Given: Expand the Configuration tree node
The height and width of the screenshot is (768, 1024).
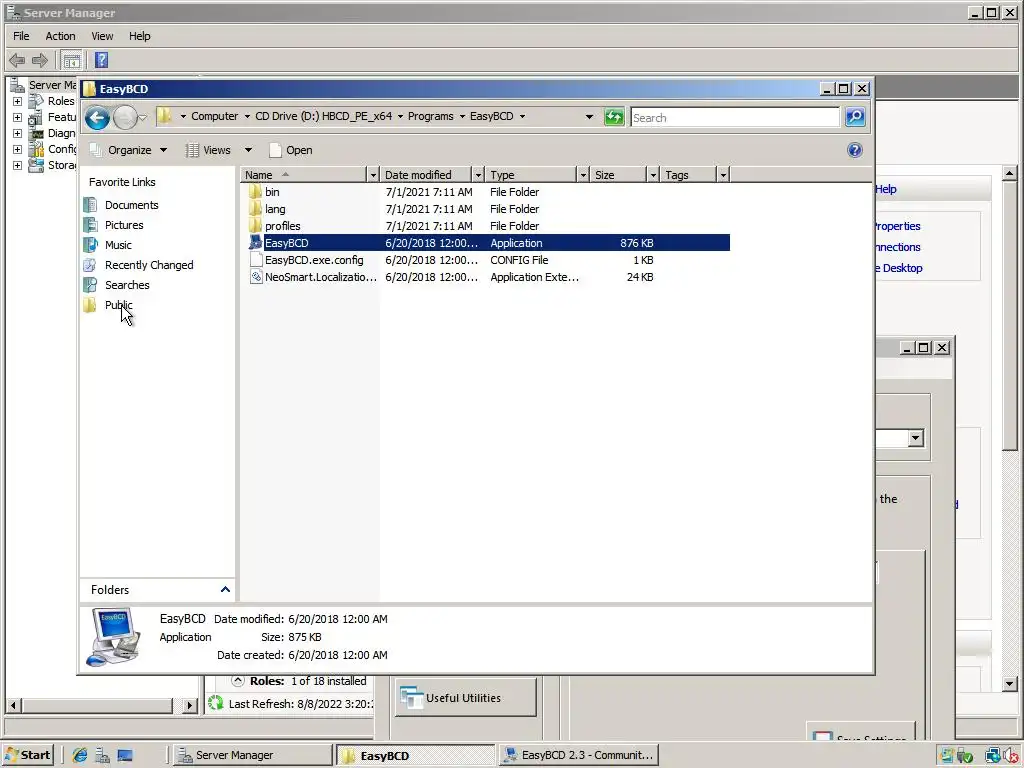Looking at the screenshot, I should click(x=18, y=150).
